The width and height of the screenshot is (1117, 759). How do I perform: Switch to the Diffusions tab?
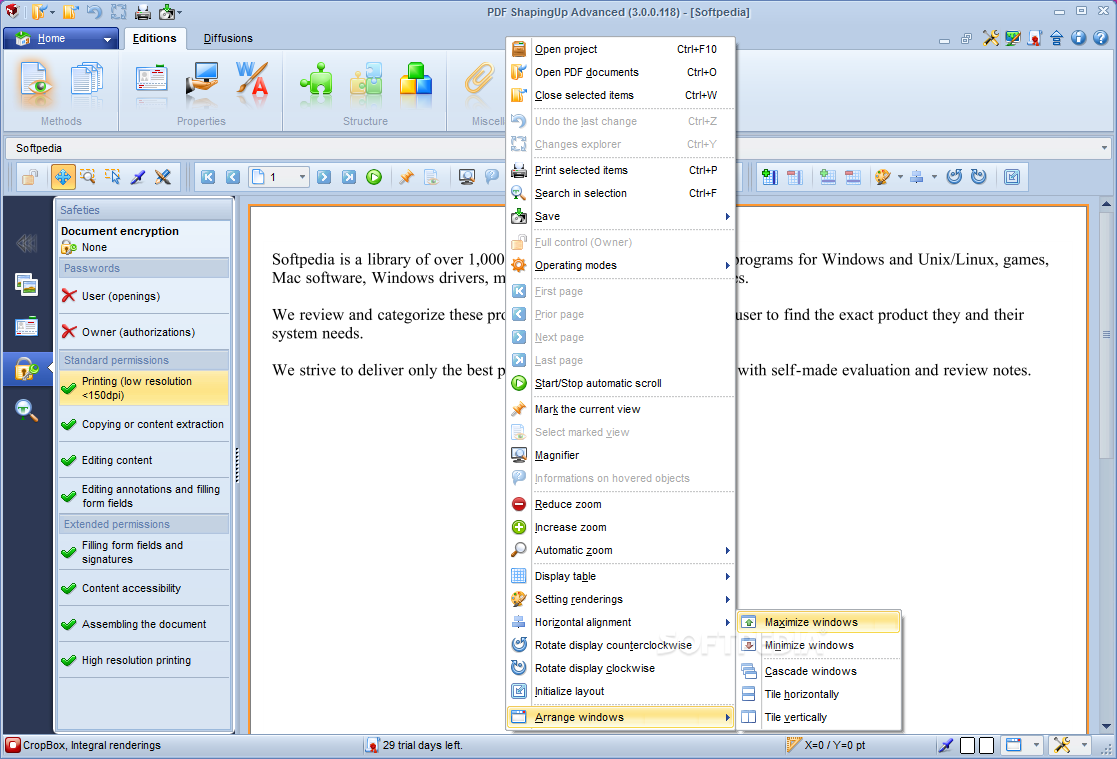tap(228, 38)
